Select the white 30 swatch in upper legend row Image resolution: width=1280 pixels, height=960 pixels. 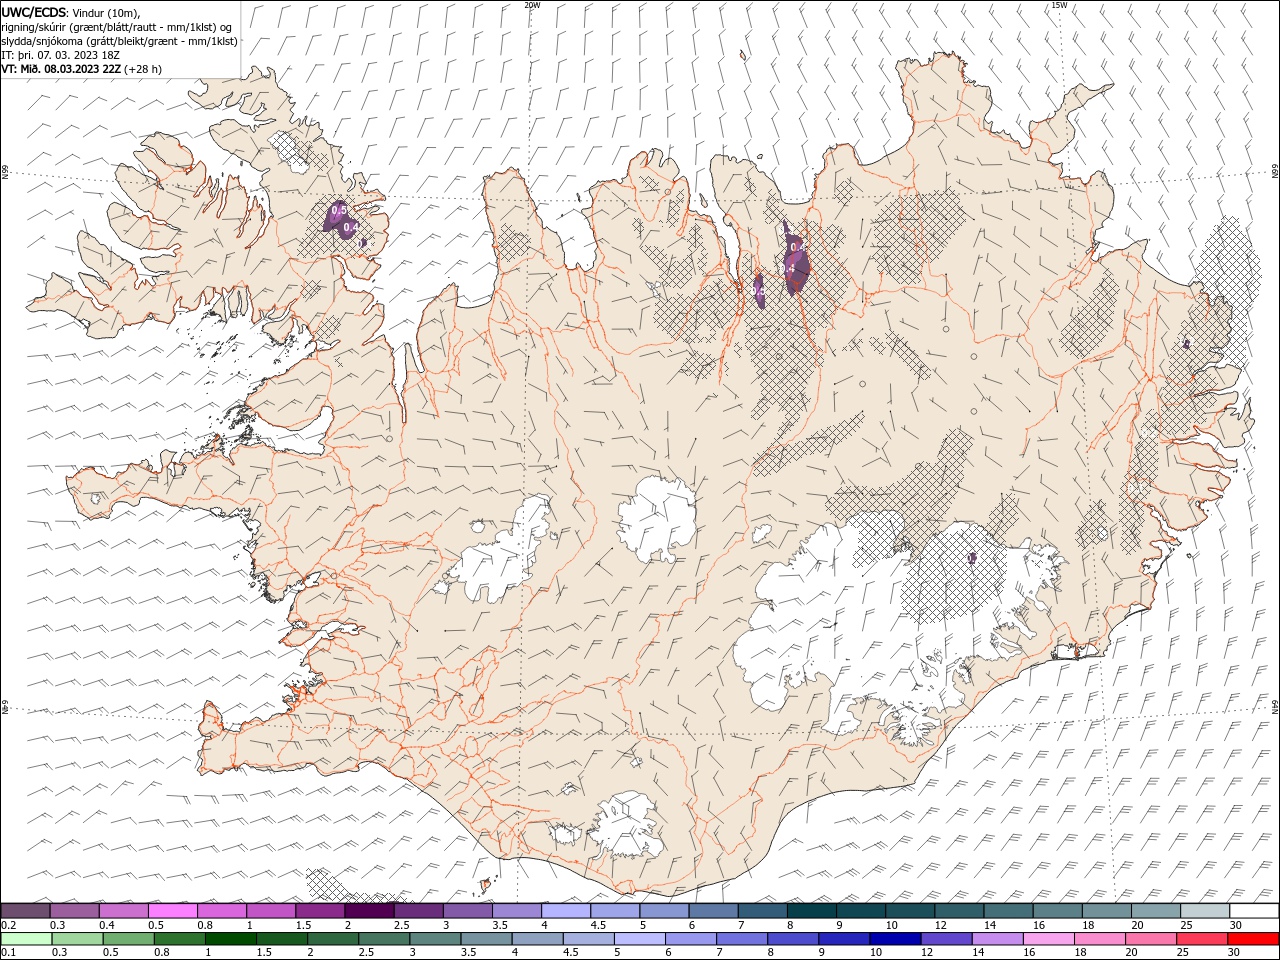coord(1254,911)
